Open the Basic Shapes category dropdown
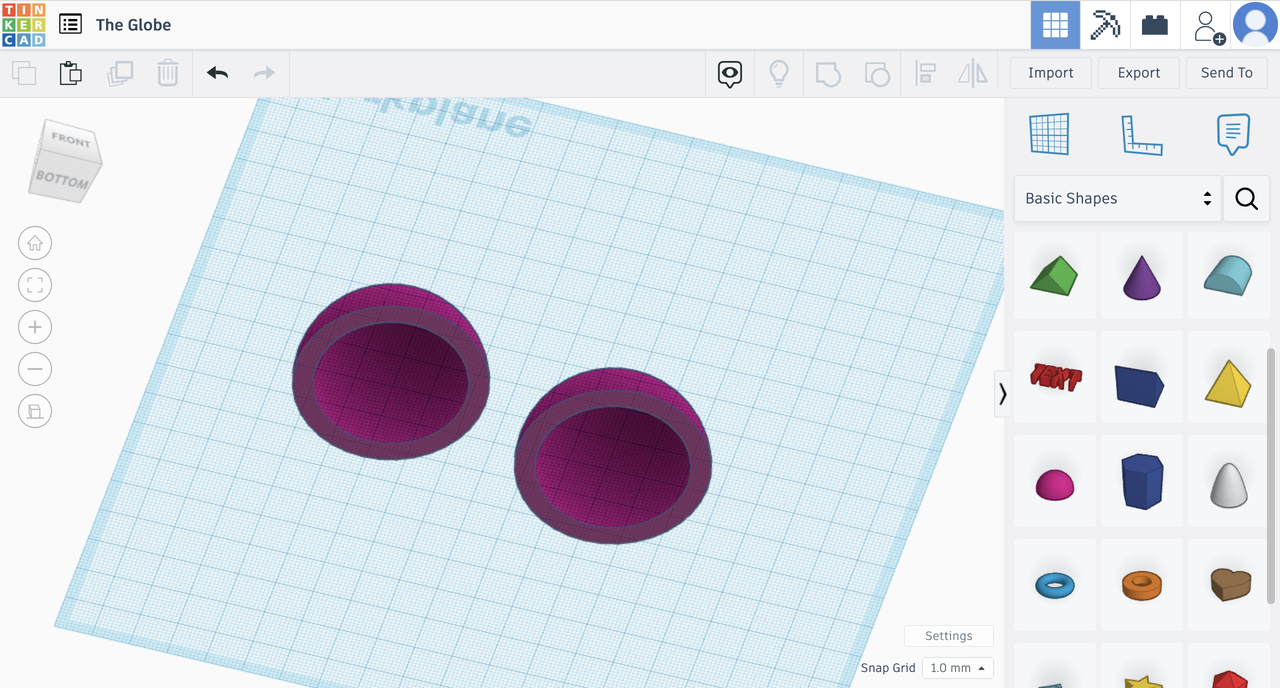The image size is (1280, 688). click(1117, 198)
